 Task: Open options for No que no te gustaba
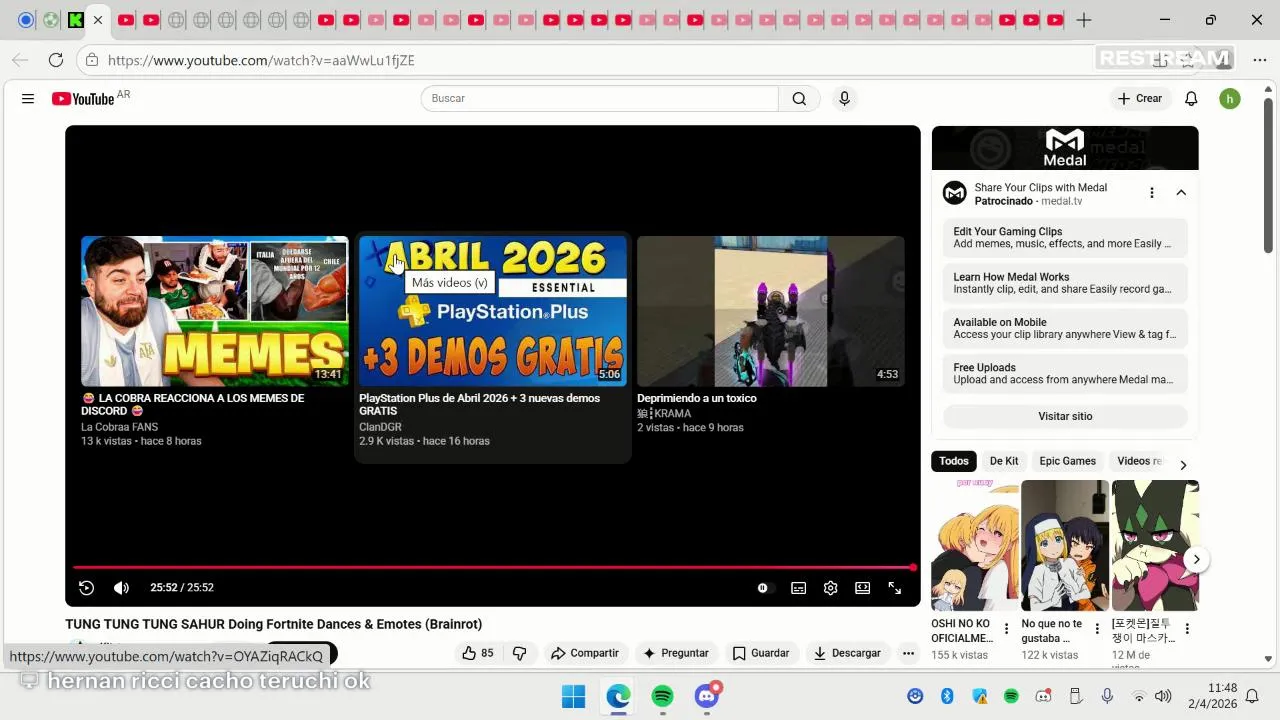(x=1097, y=629)
